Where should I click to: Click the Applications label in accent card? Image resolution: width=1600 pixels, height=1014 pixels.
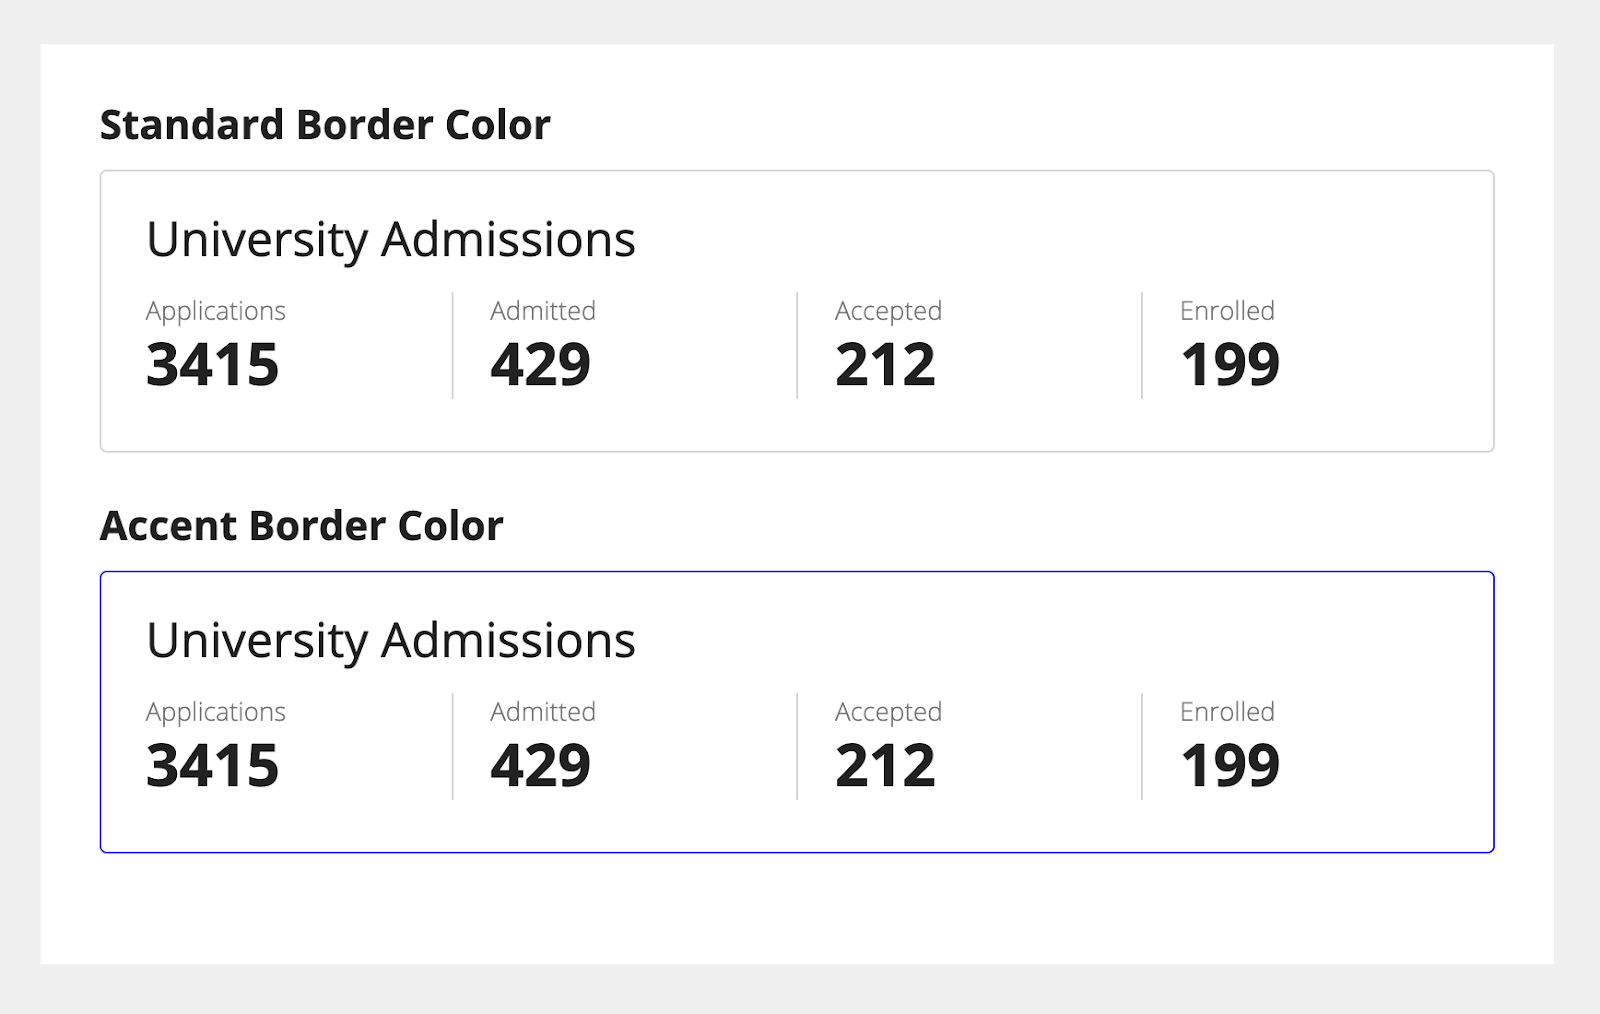coord(216,712)
